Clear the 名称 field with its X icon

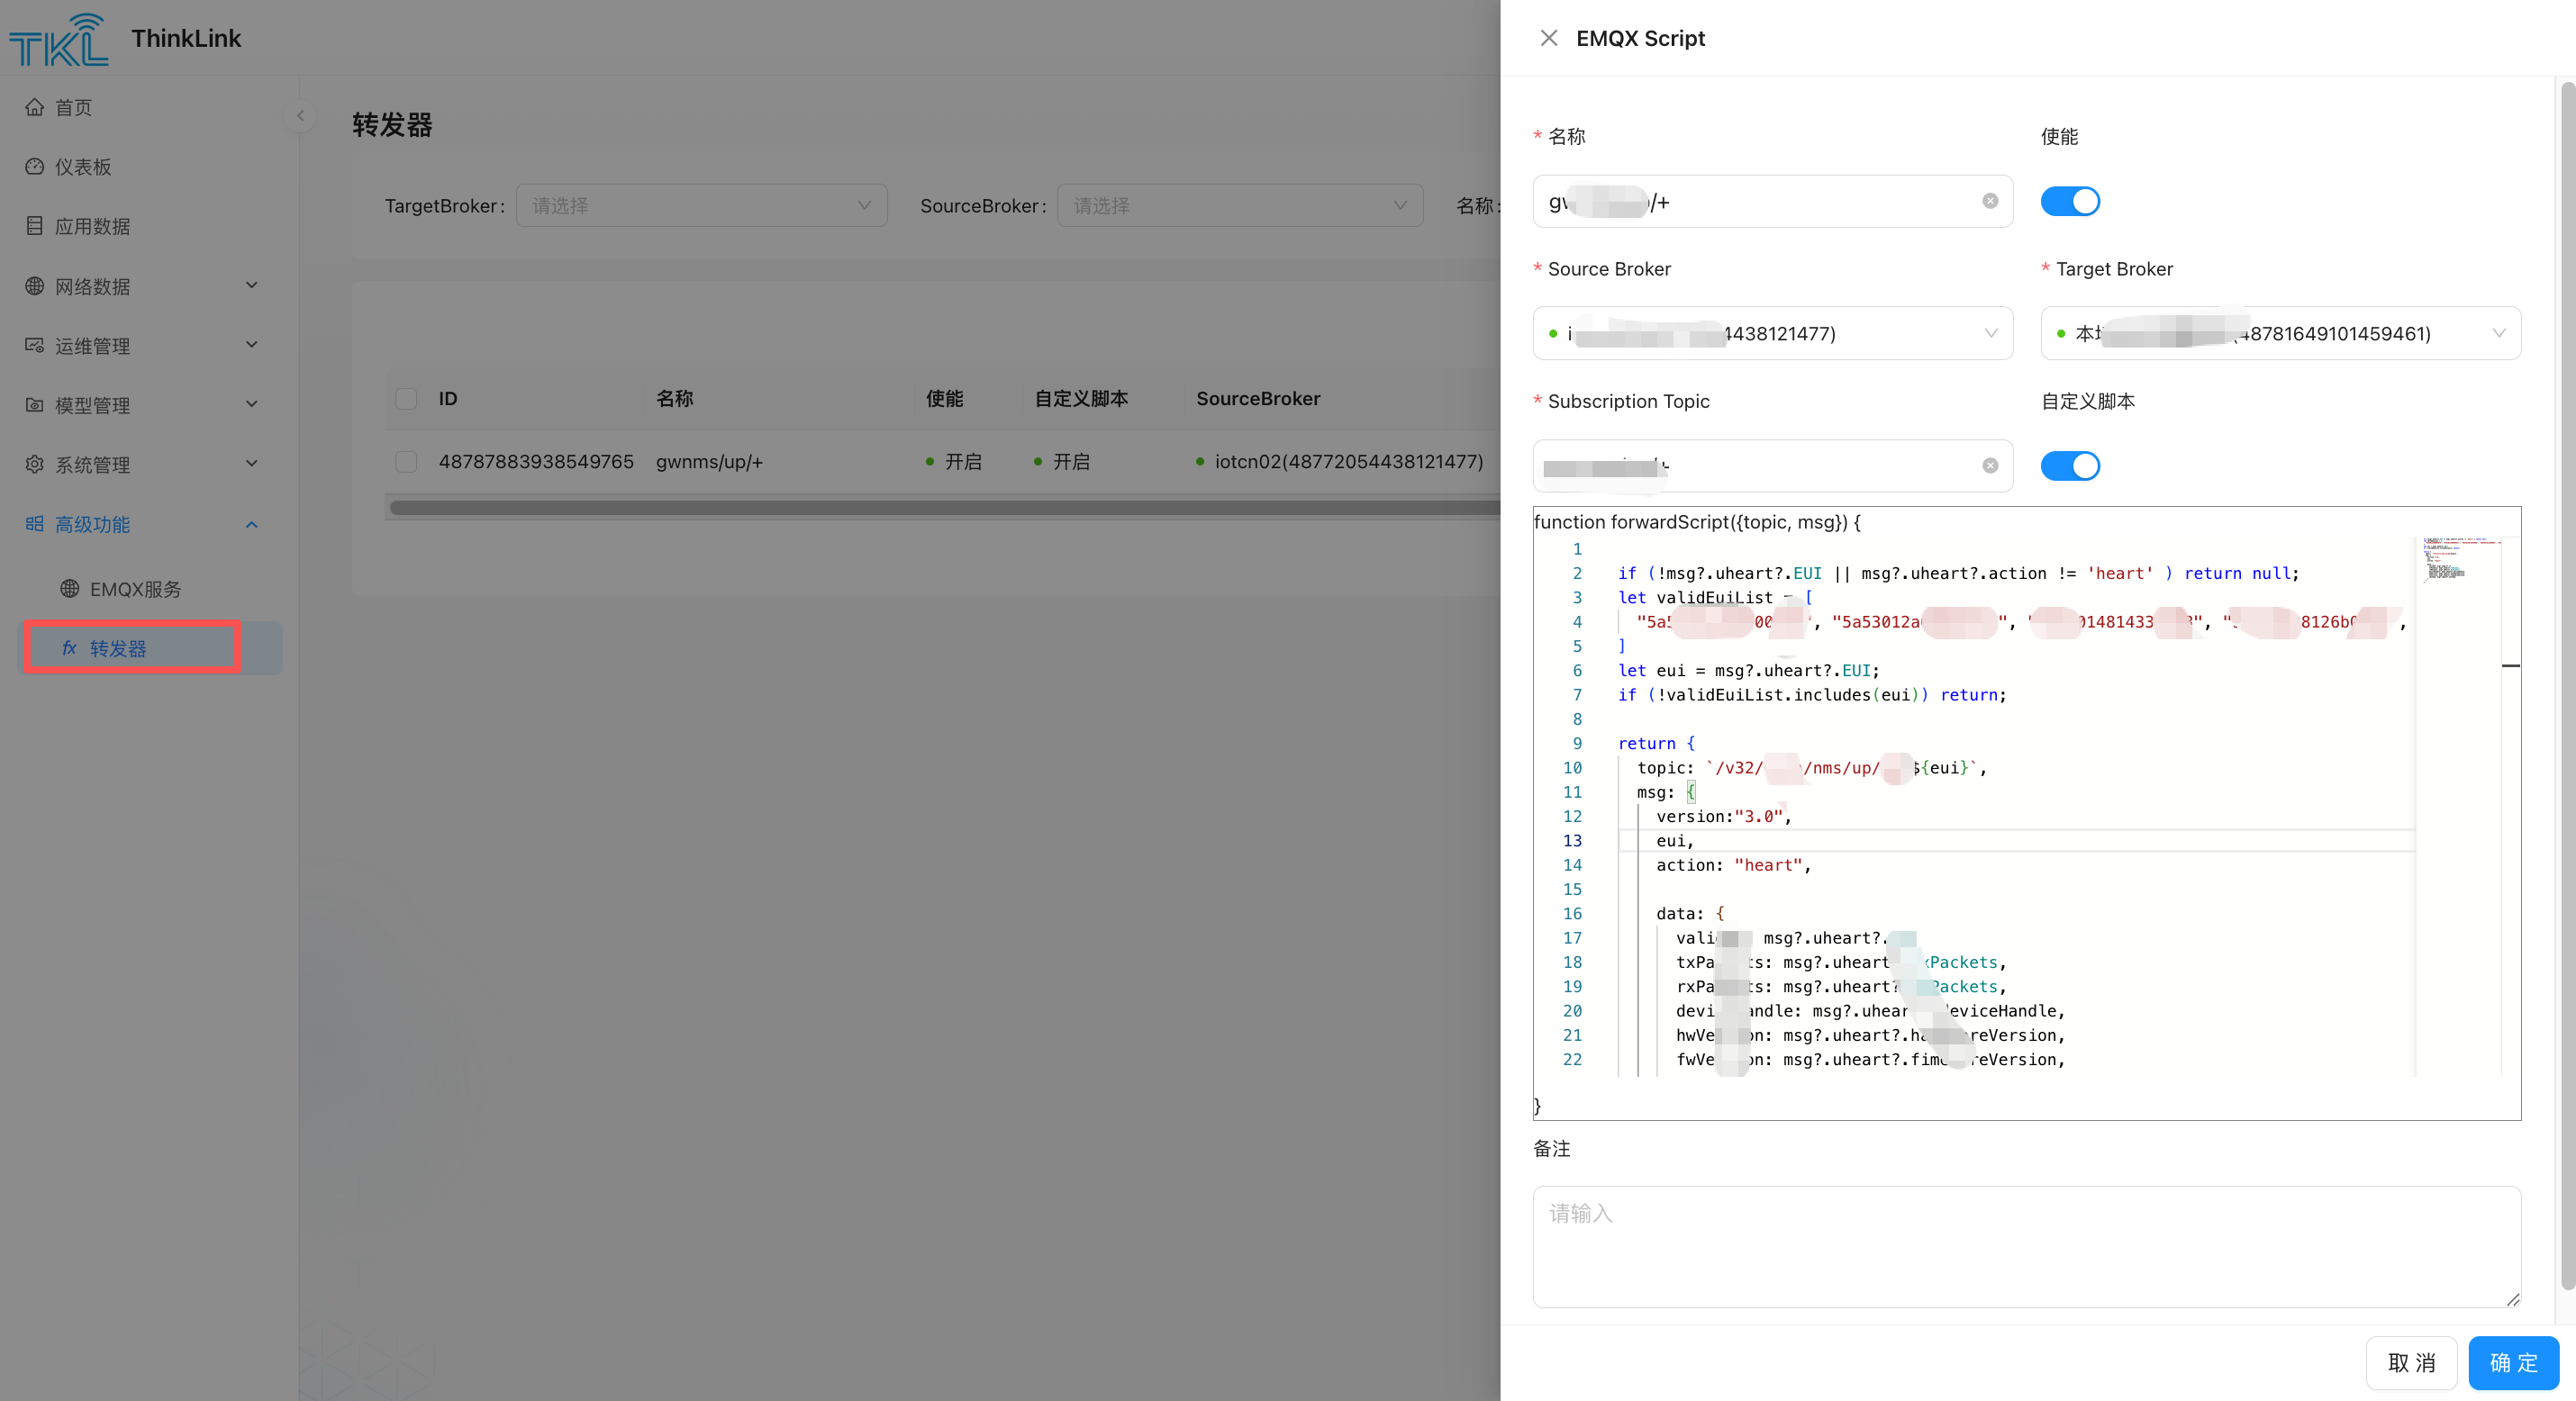coord(1990,201)
